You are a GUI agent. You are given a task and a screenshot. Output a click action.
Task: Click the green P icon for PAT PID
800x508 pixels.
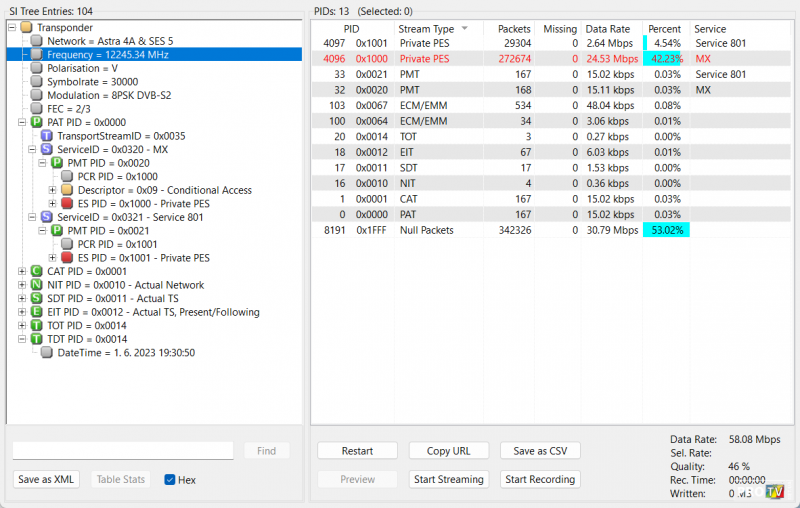(x=36, y=122)
